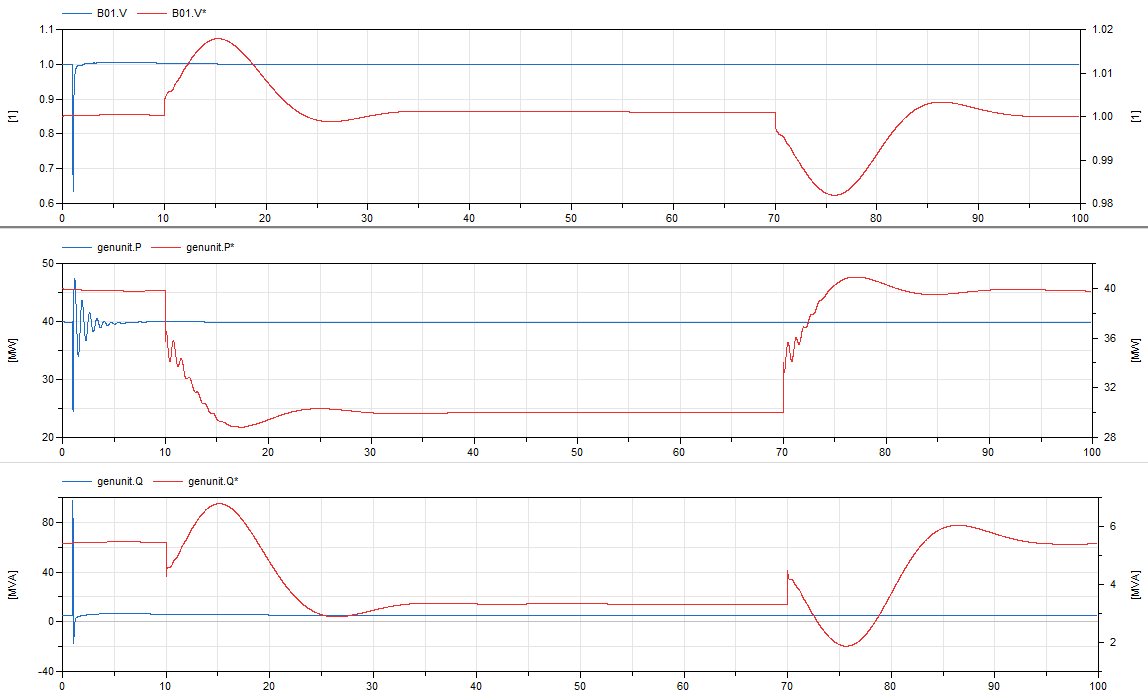Click the red genunit.Q* curve at its highest peak
Viewport: 1148px width, 693px height.
click(x=218, y=504)
